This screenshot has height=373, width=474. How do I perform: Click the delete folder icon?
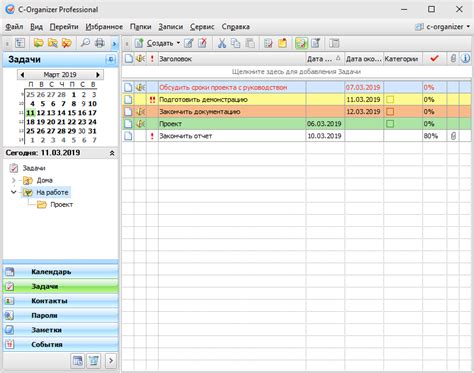click(x=67, y=43)
